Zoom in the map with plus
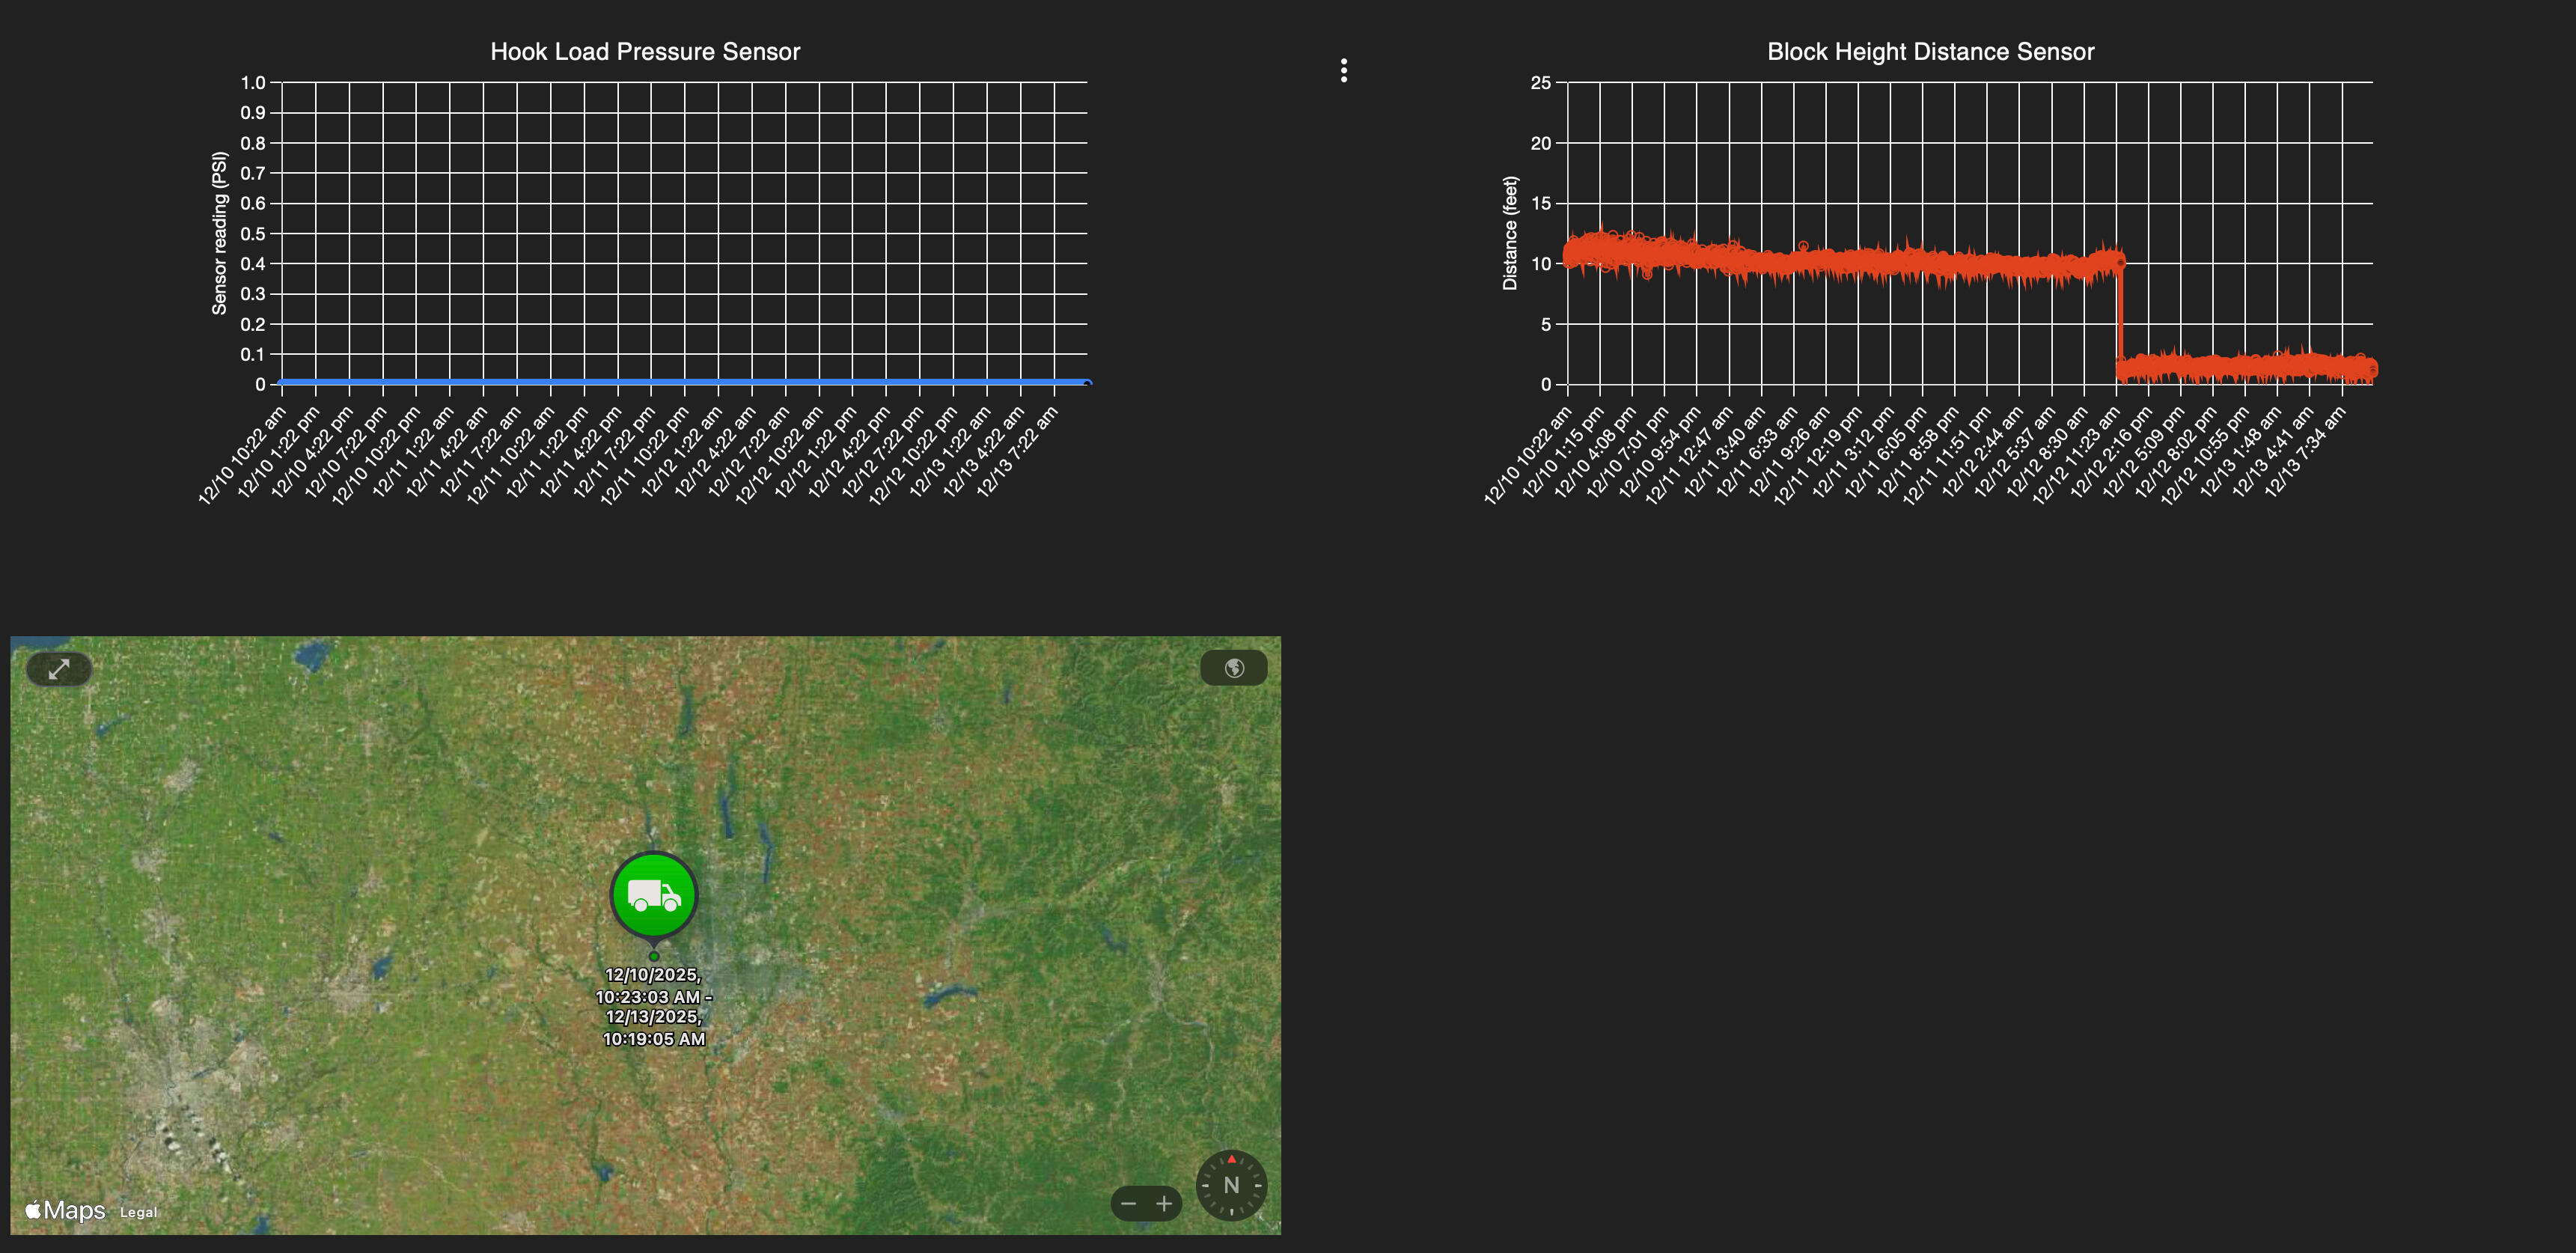2576x1253 pixels. (x=1164, y=1203)
